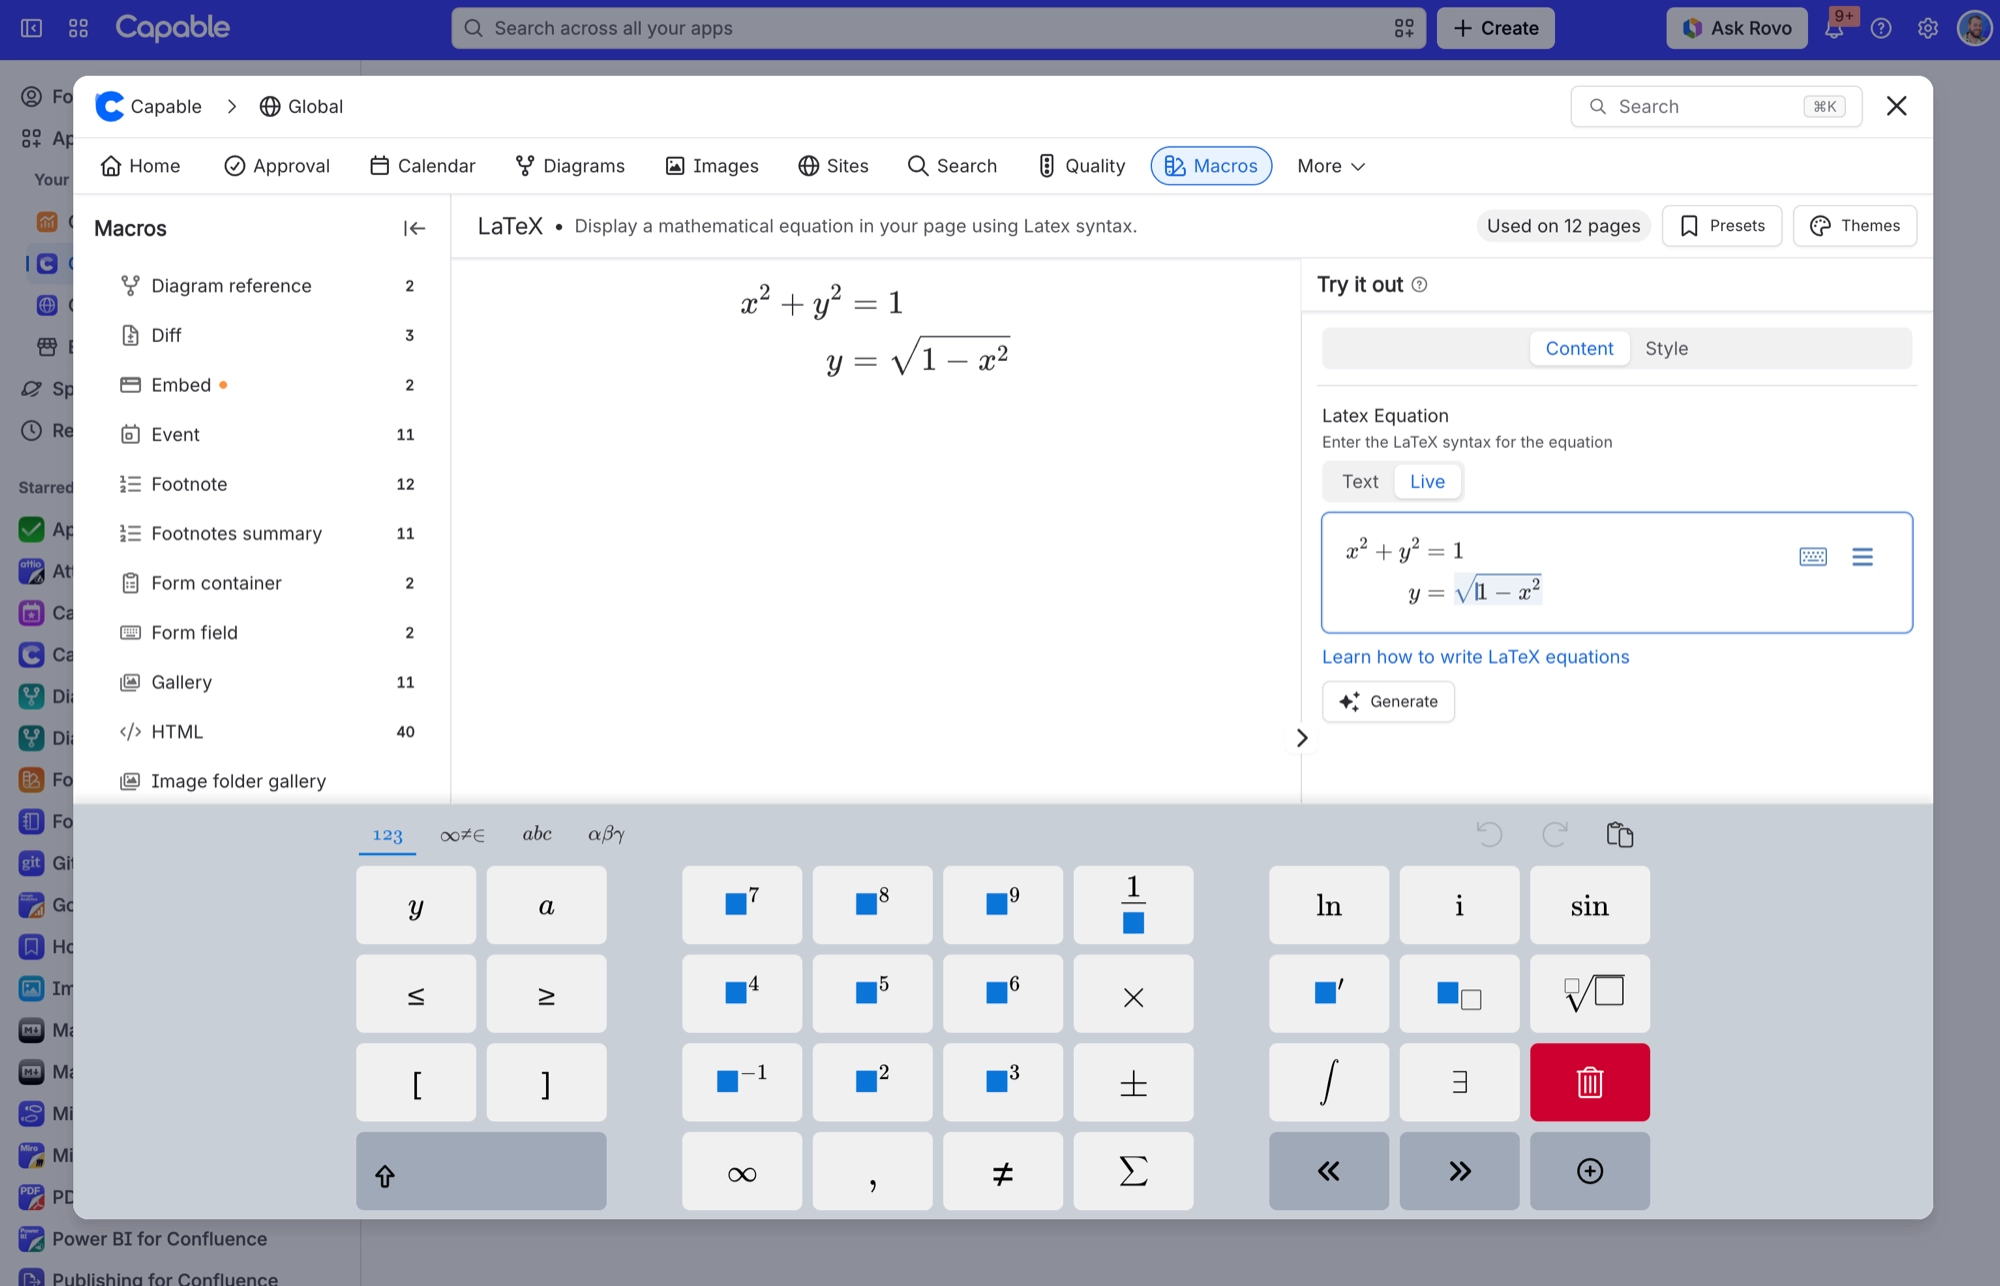The image size is (2000, 1286).
Task: Select the HTML macro in list
Action: [267, 731]
